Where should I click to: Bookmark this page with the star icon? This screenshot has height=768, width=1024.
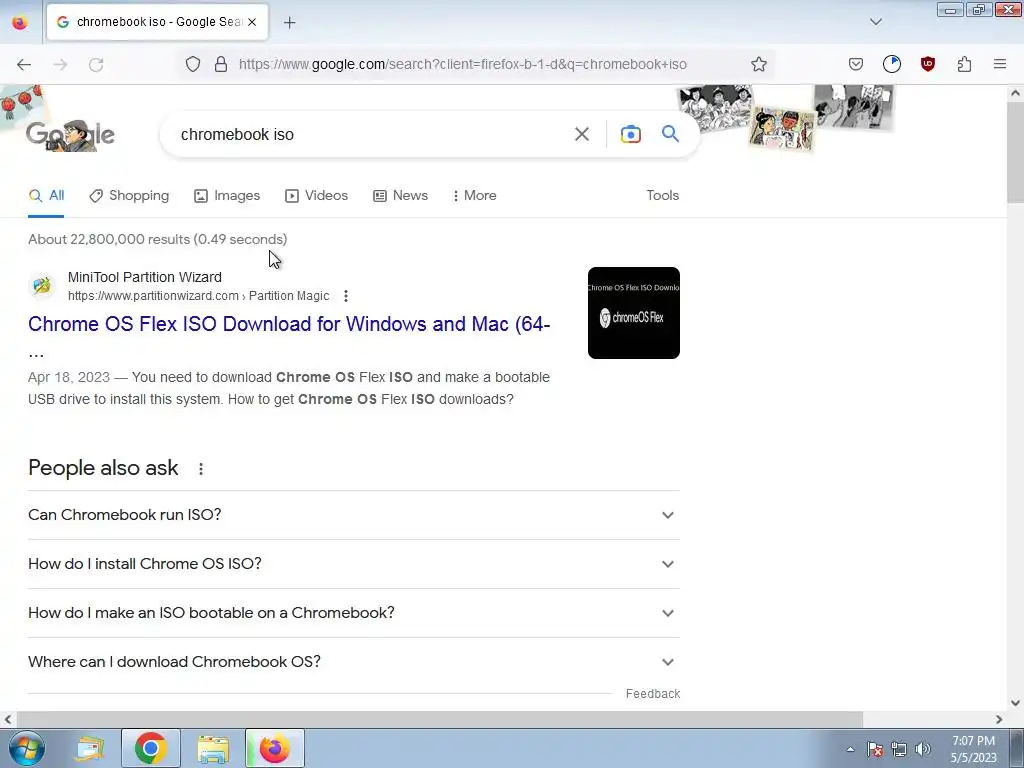(x=758, y=64)
